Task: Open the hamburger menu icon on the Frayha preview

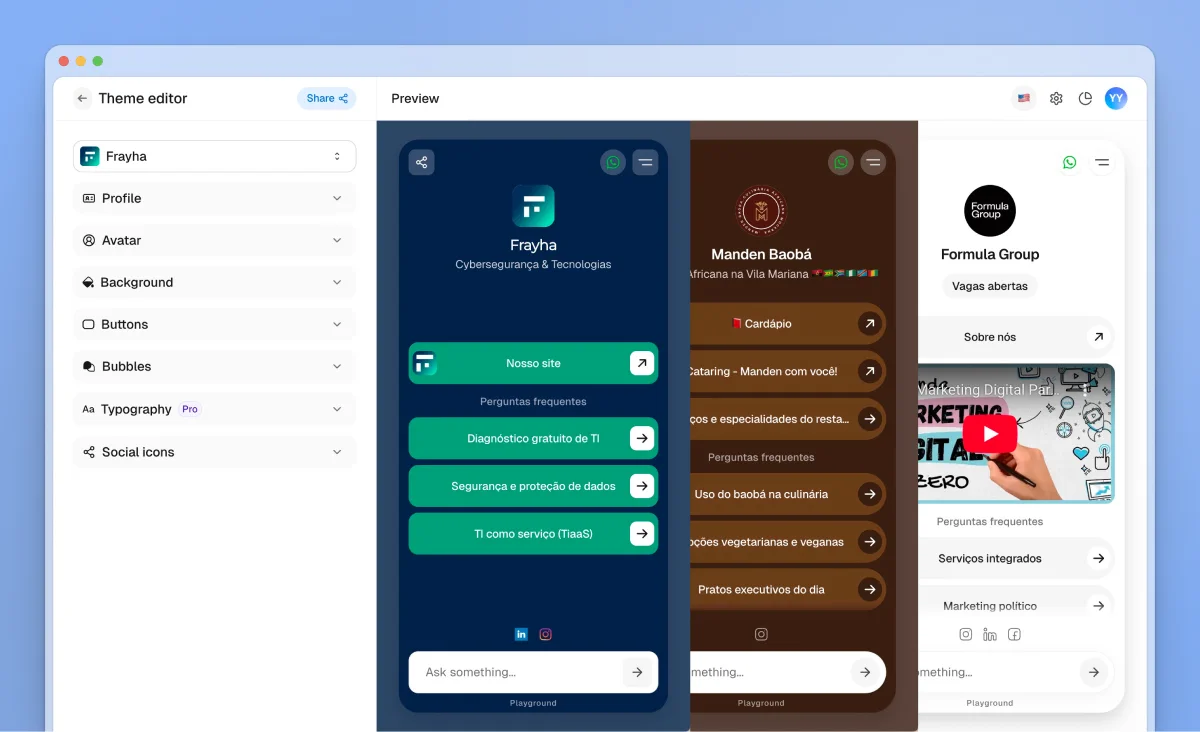Action: point(645,161)
